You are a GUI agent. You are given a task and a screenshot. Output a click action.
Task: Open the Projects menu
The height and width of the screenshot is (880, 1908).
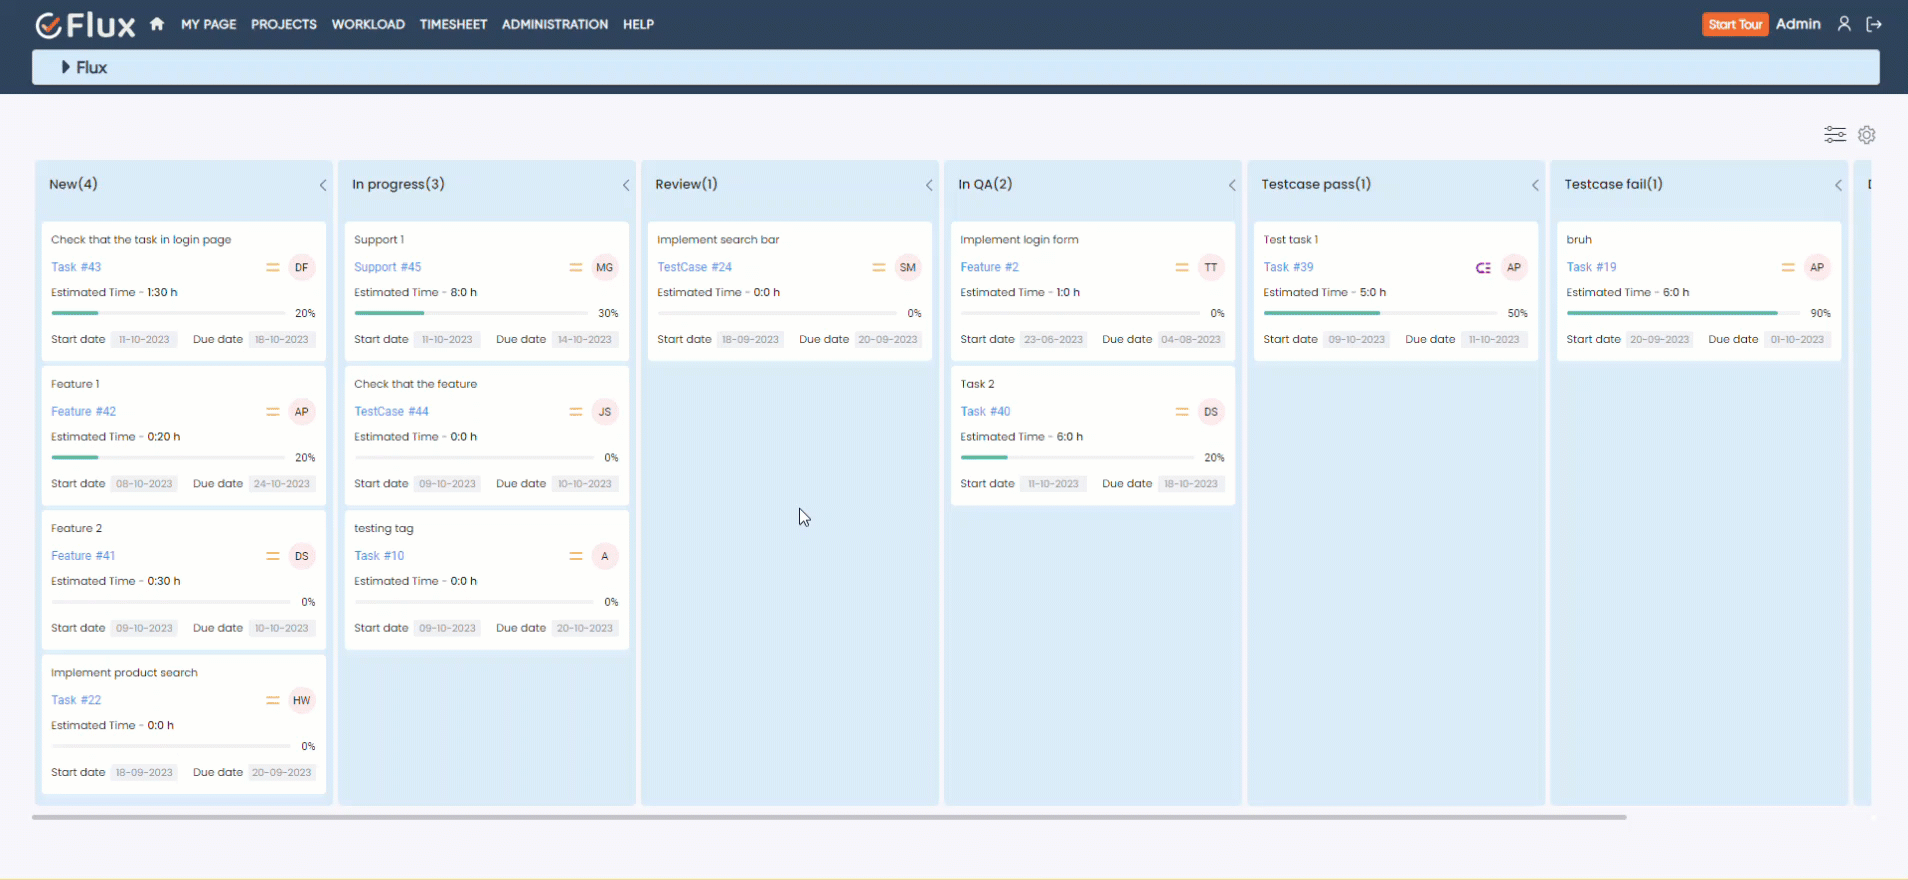283,24
